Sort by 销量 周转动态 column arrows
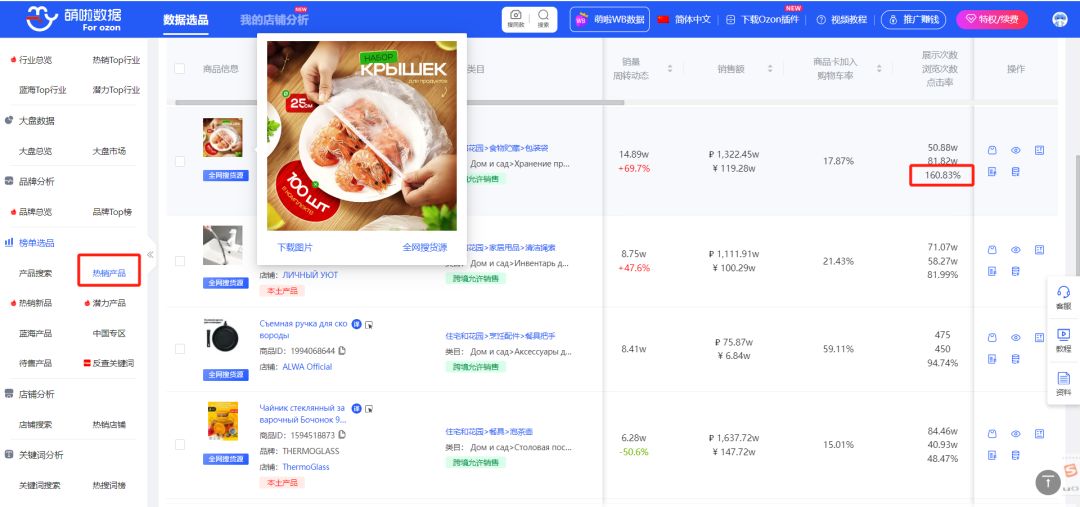Viewport: 1080px width, 507px height. coord(669,69)
